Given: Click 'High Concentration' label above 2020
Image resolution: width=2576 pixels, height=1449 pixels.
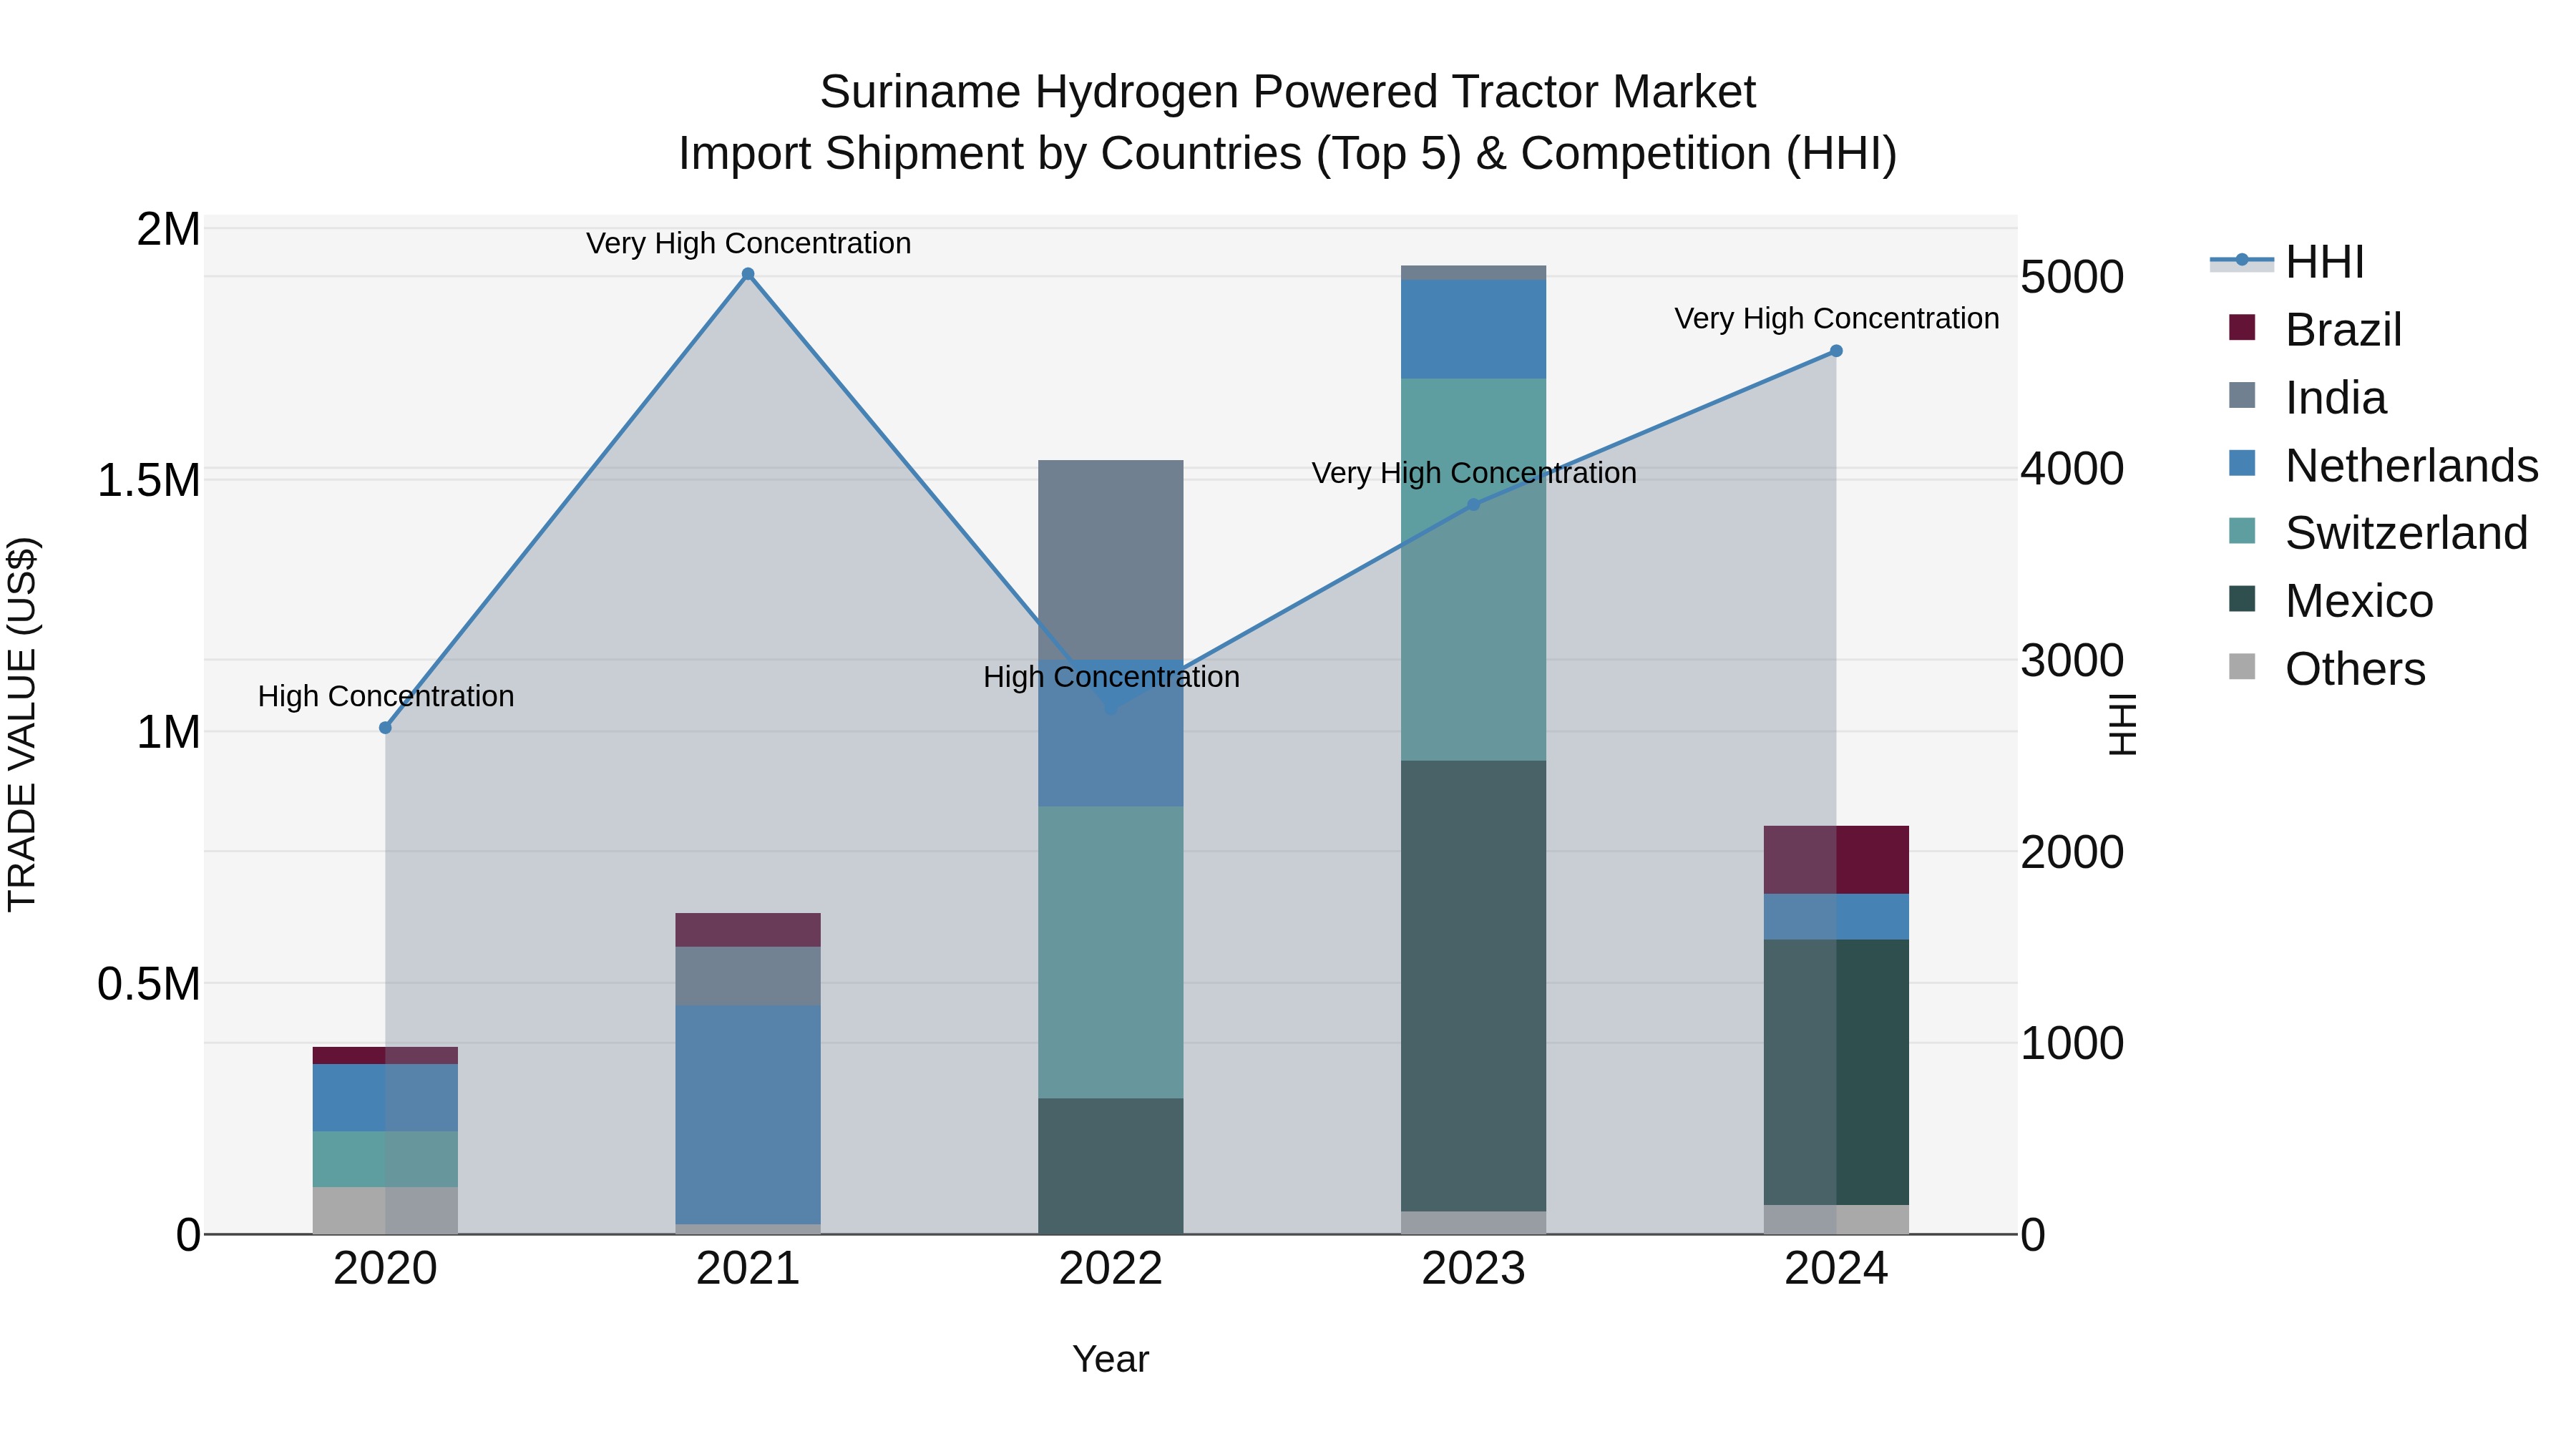Looking at the screenshot, I should (386, 696).
